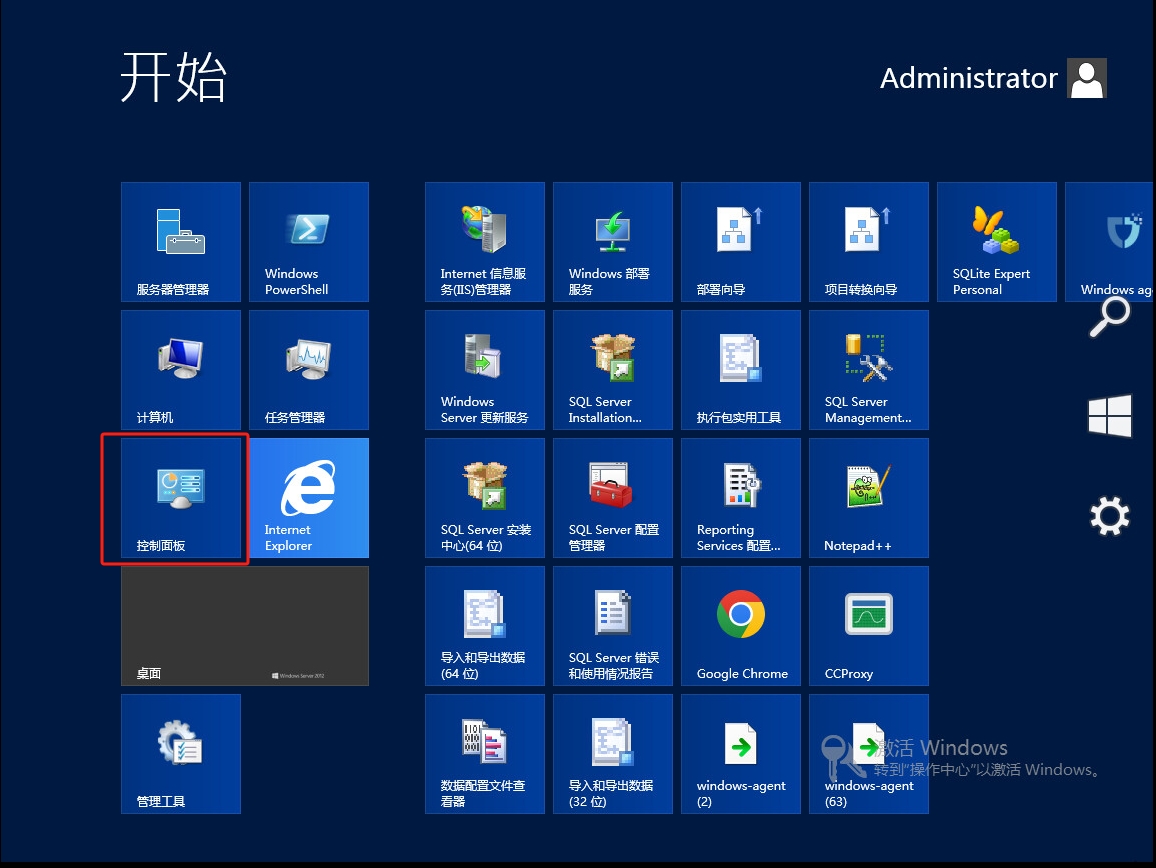This screenshot has width=1156, height=868.
Task: Click the Windows Start charm logo
Action: coord(1110,416)
